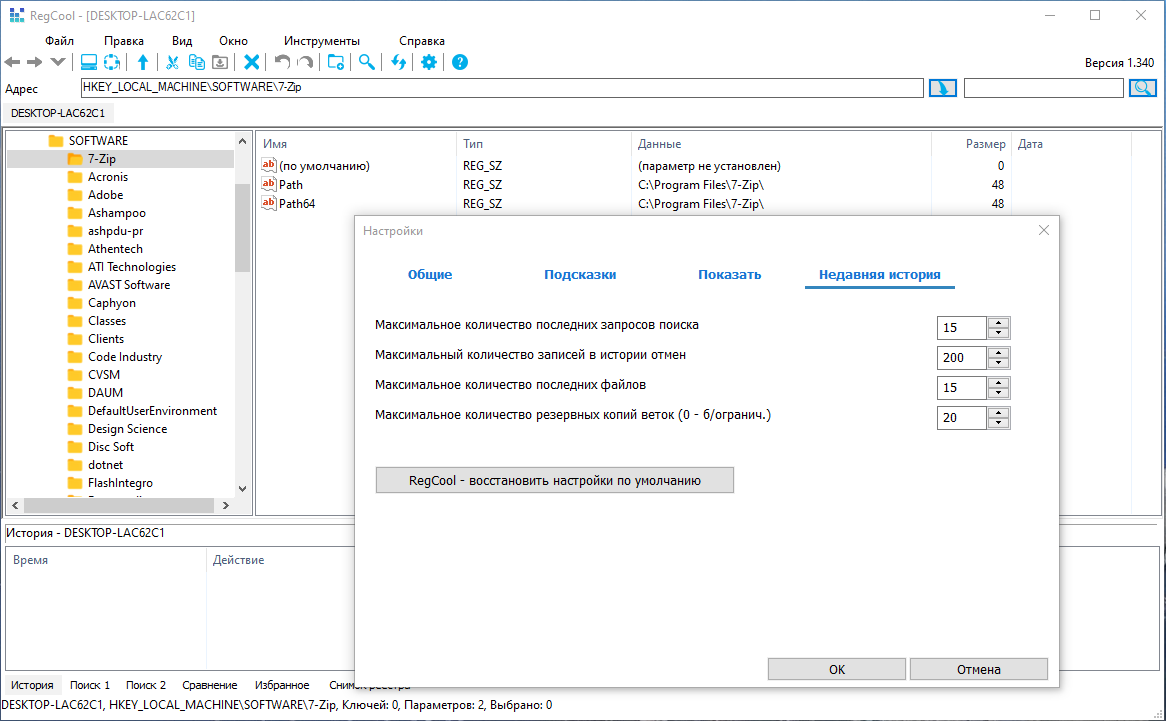Open the Вид menu
Screen dimensions: 1166x721
point(182,41)
